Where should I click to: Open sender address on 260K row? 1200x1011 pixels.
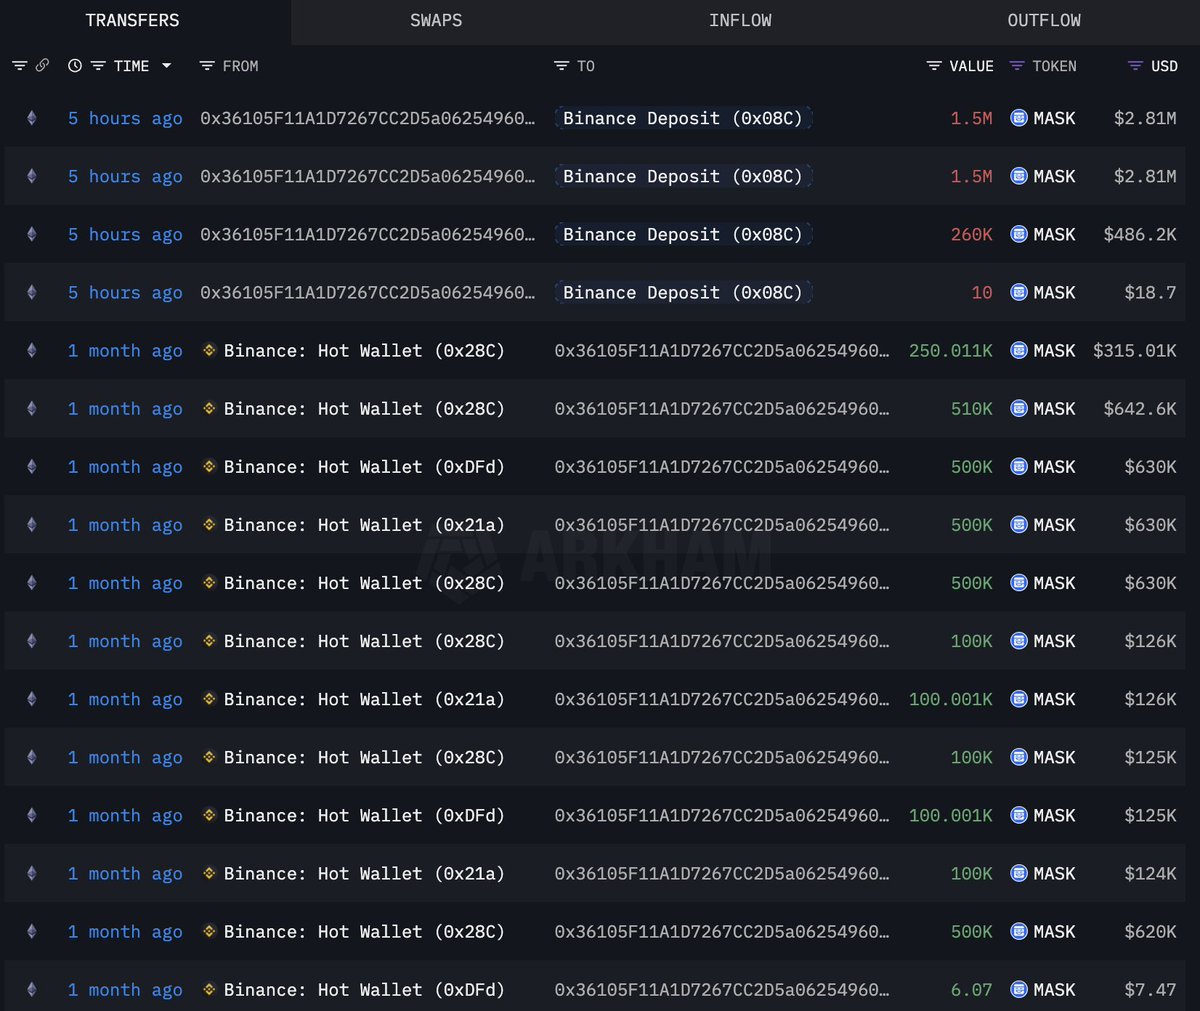tap(367, 234)
